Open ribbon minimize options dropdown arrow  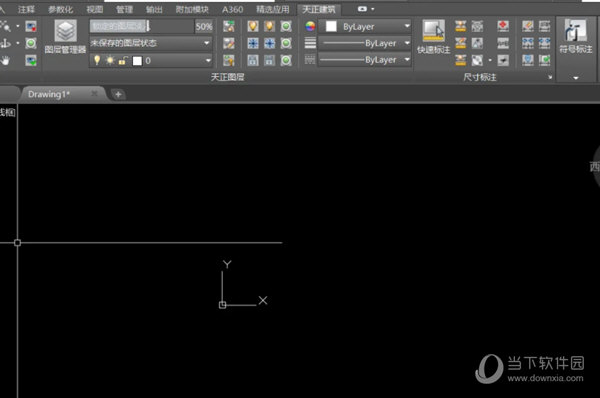coord(373,9)
